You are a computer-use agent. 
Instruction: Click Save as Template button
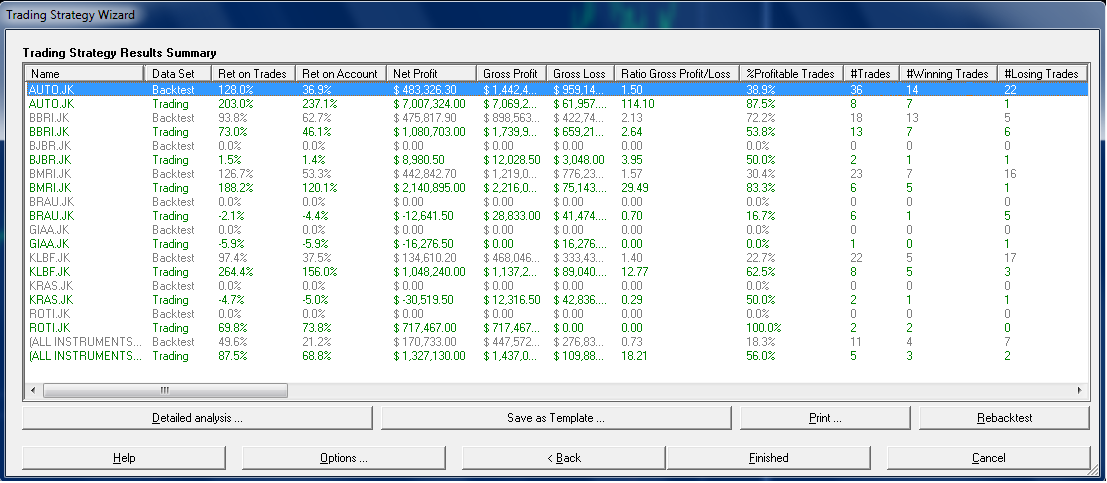pyautogui.click(x=556, y=418)
